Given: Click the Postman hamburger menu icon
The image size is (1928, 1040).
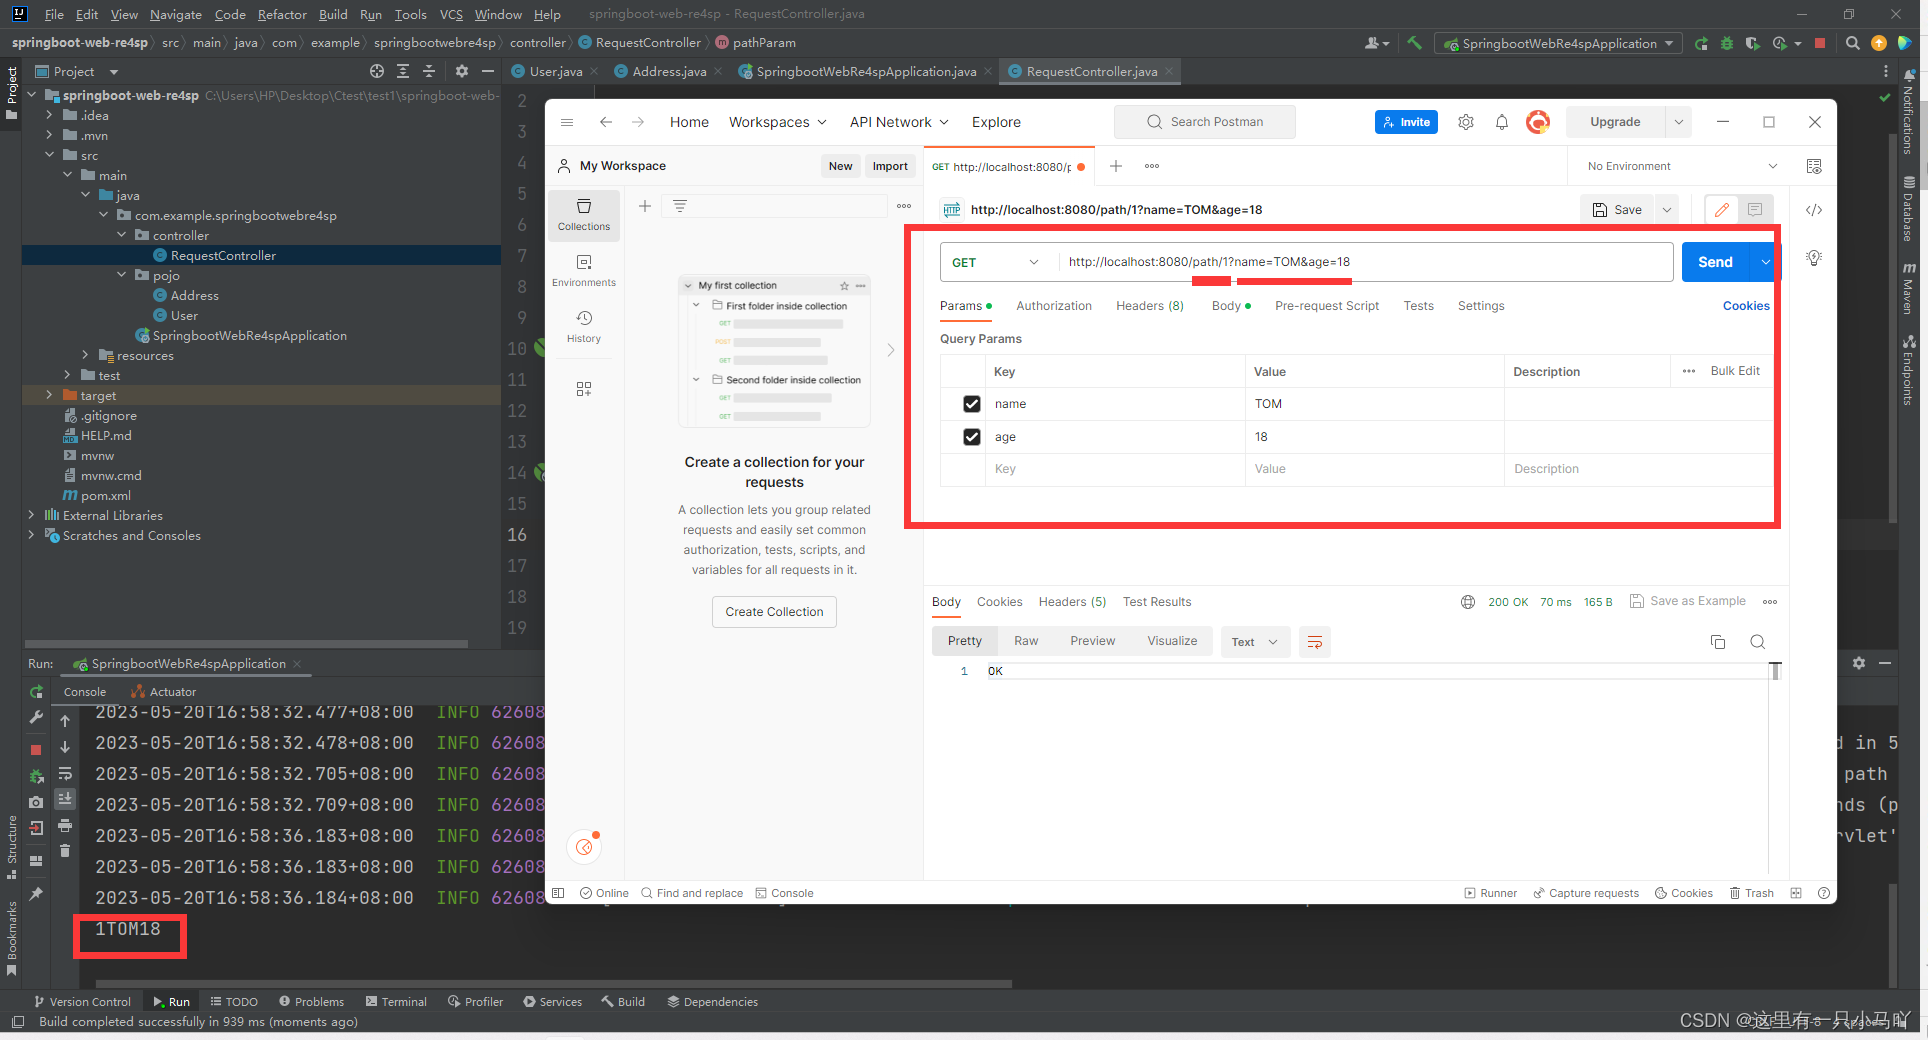Looking at the screenshot, I should tap(567, 122).
